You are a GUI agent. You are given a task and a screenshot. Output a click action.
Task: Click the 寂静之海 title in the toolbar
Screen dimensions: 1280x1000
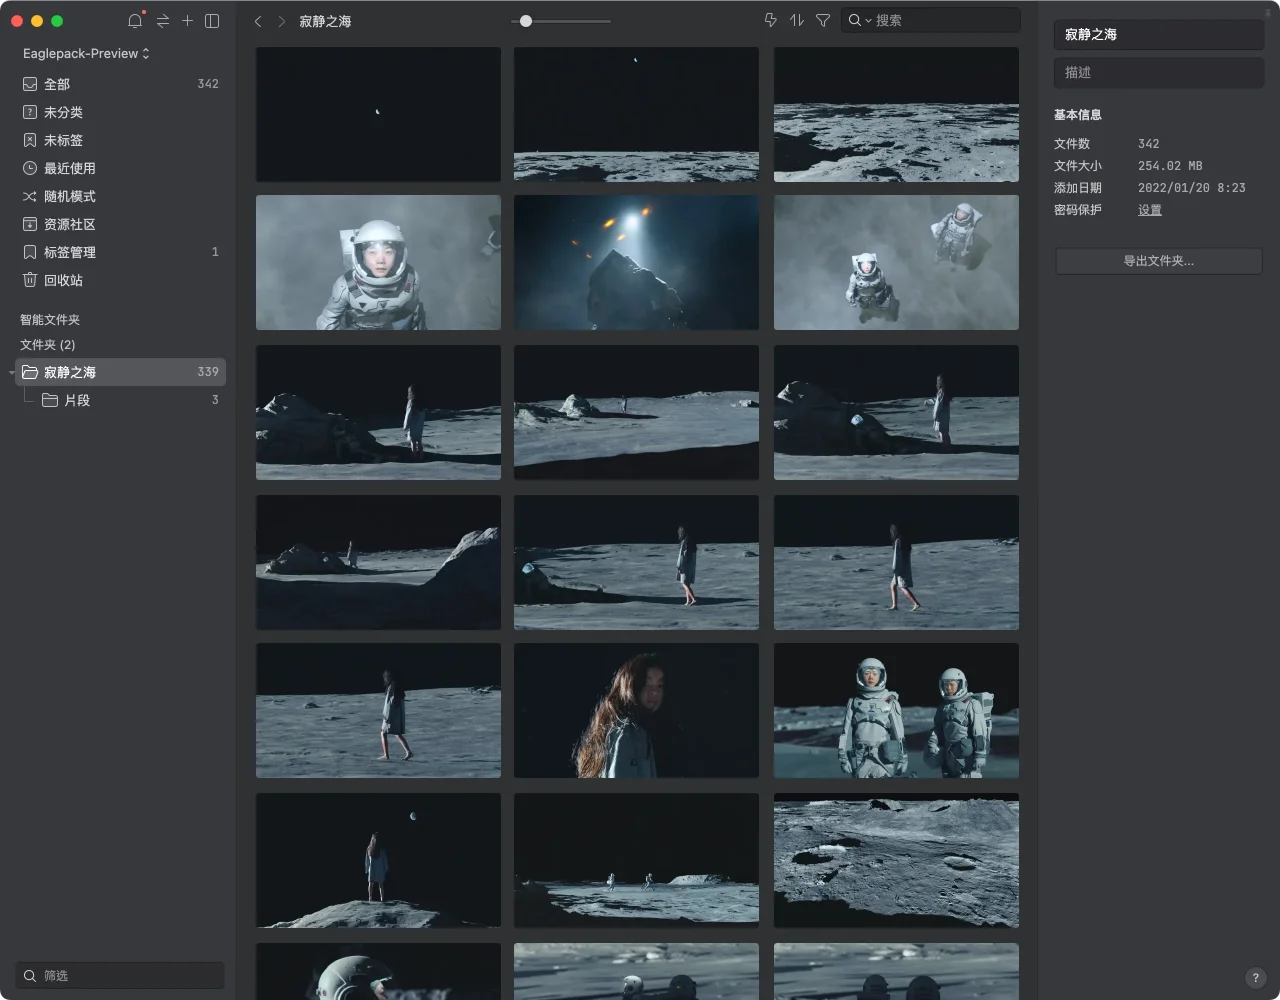pos(325,21)
